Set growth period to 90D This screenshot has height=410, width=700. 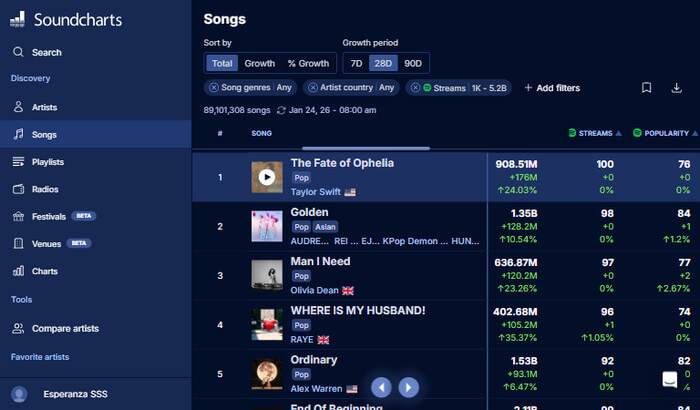point(413,63)
